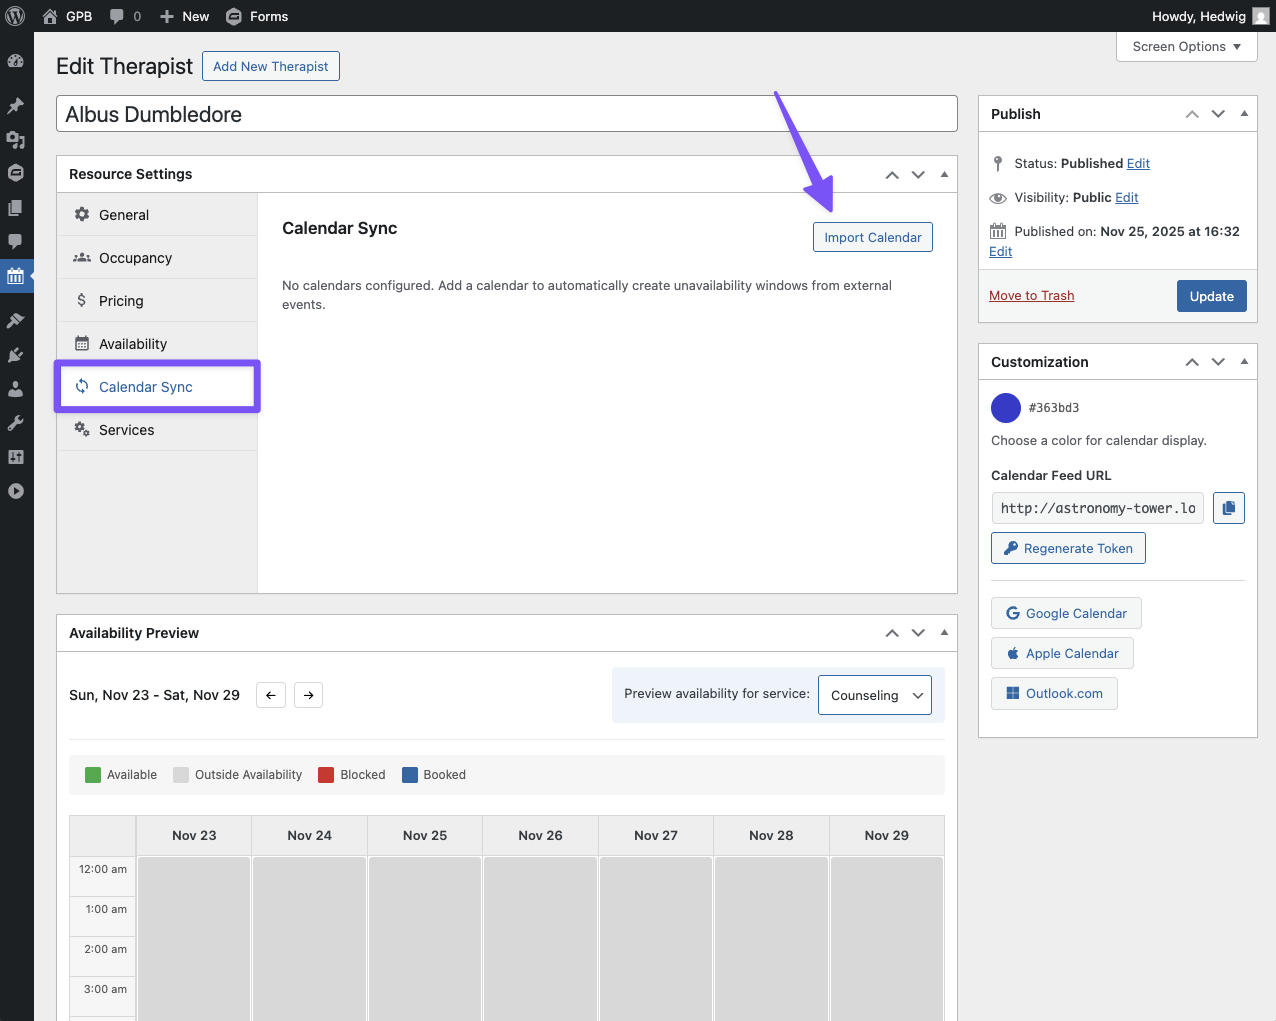Expand the Screen Options dropdown
This screenshot has height=1021, width=1276.
click(1186, 47)
